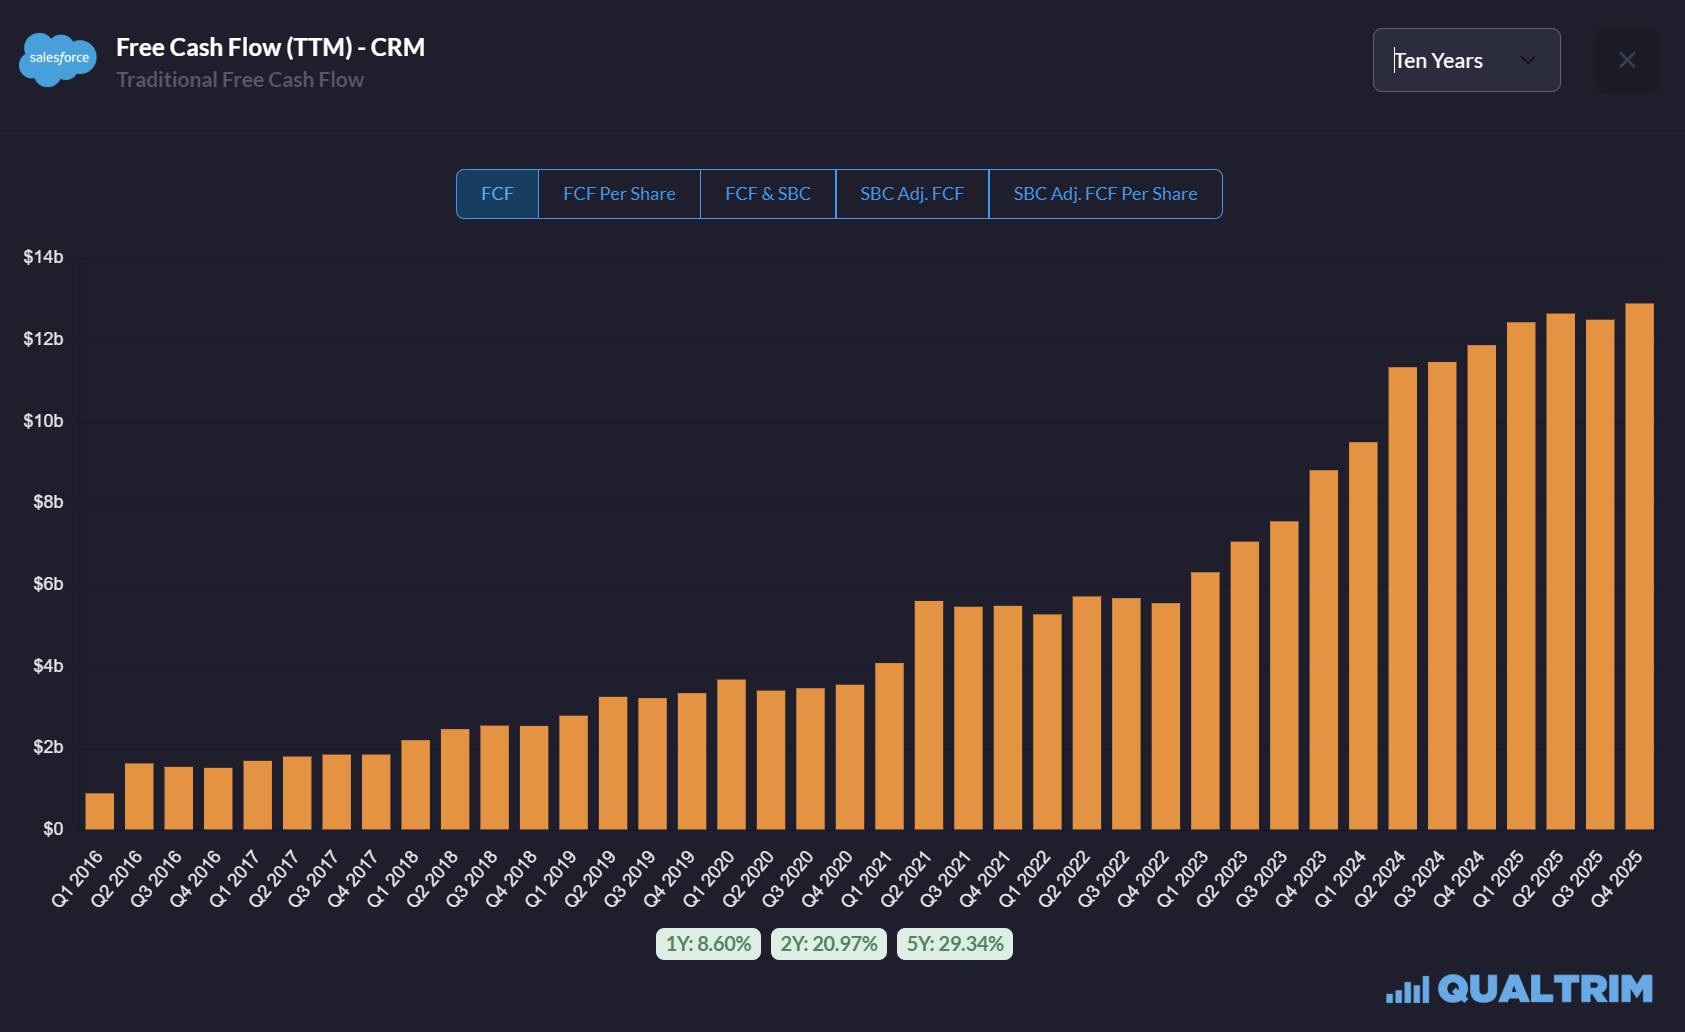Select the Q1 2018 bar
This screenshot has width=1685, height=1032.
[x=416, y=785]
